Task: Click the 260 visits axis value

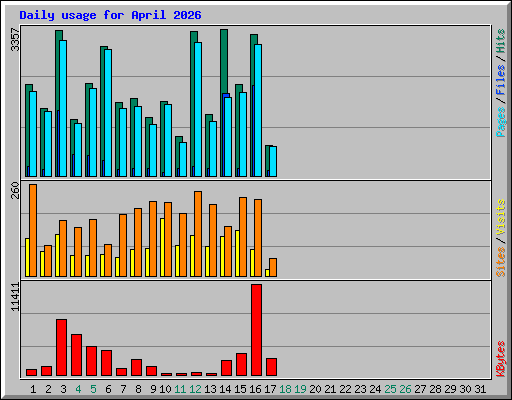Action: [15, 190]
